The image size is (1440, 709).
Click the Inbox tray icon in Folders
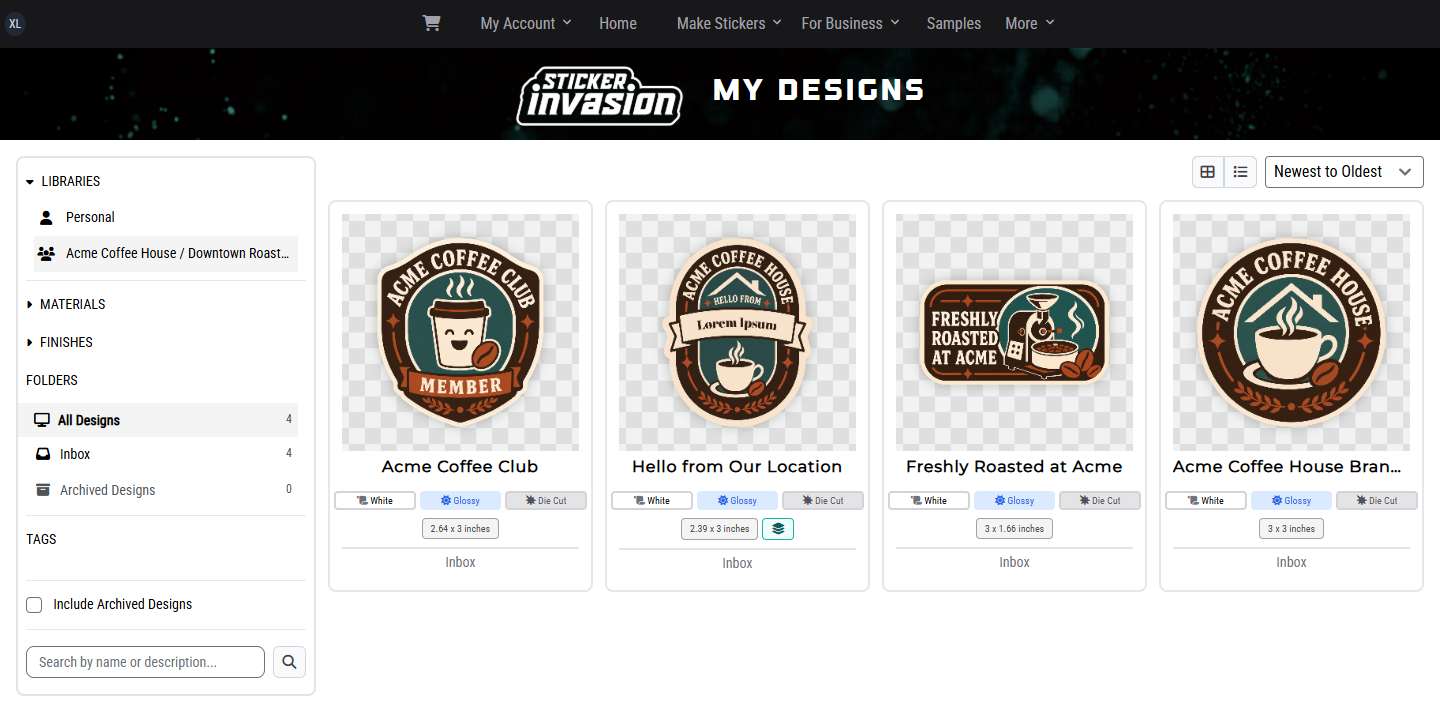click(x=43, y=454)
